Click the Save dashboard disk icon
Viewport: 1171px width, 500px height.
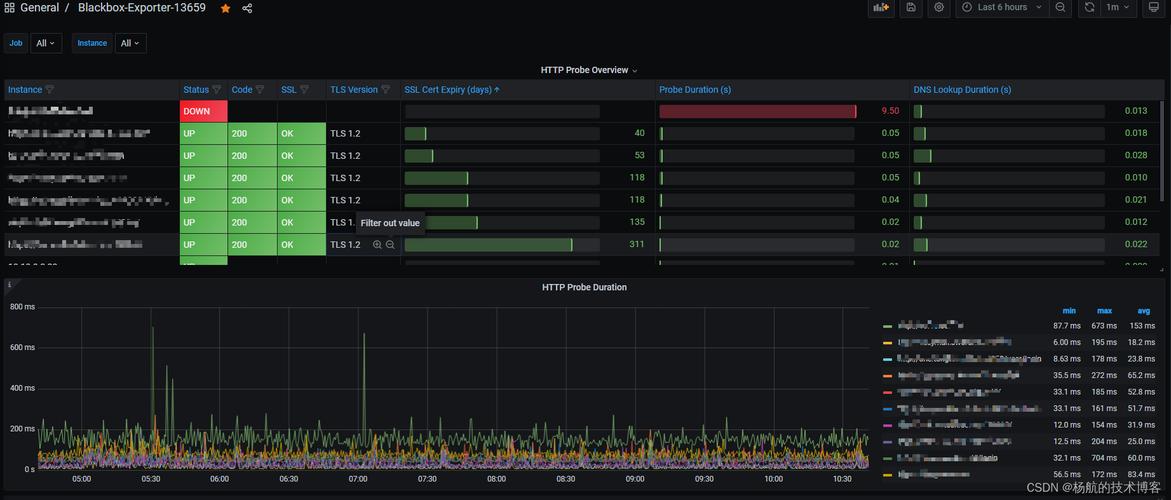point(910,8)
